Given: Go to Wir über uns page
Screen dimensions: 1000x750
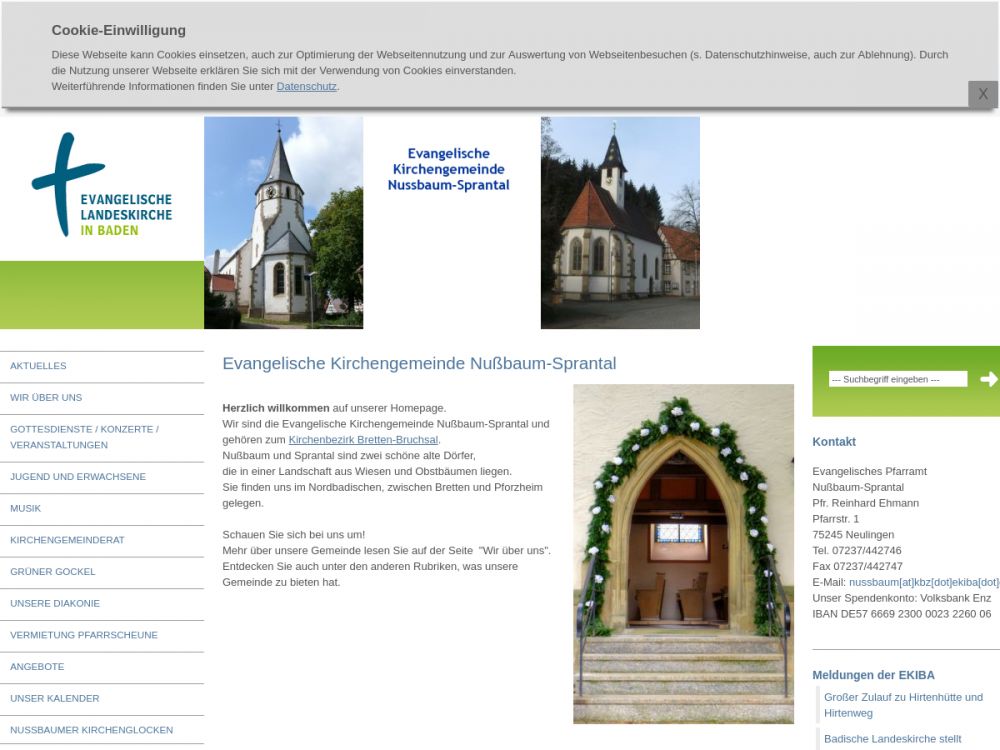Looking at the screenshot, I should pos(46,398).
